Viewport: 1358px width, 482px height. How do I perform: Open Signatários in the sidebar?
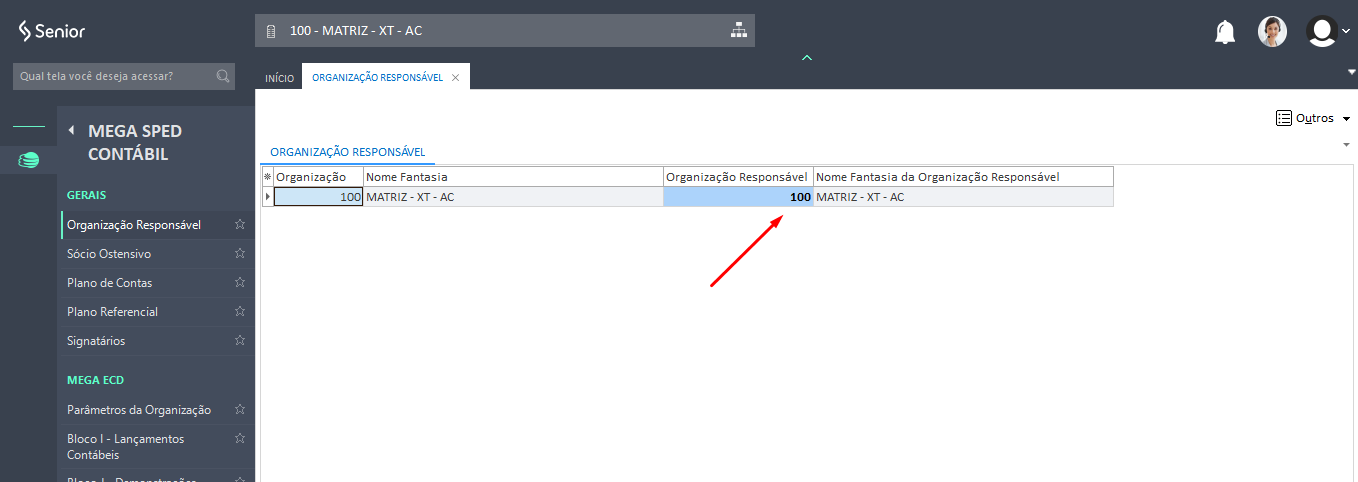click(x=96, y=341)
